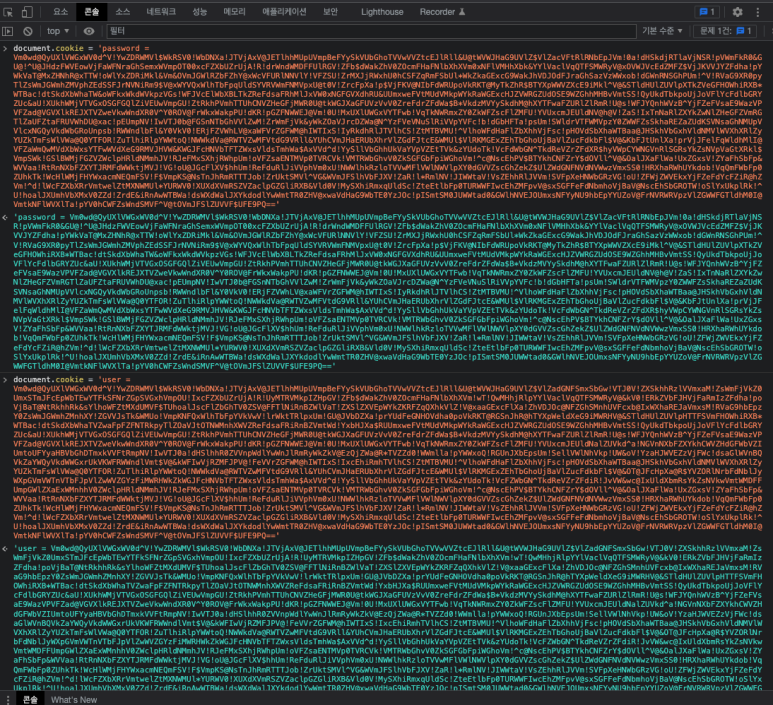773x705 pixels.
Task: Open the 보안 tab
Action: pos(330,12)
